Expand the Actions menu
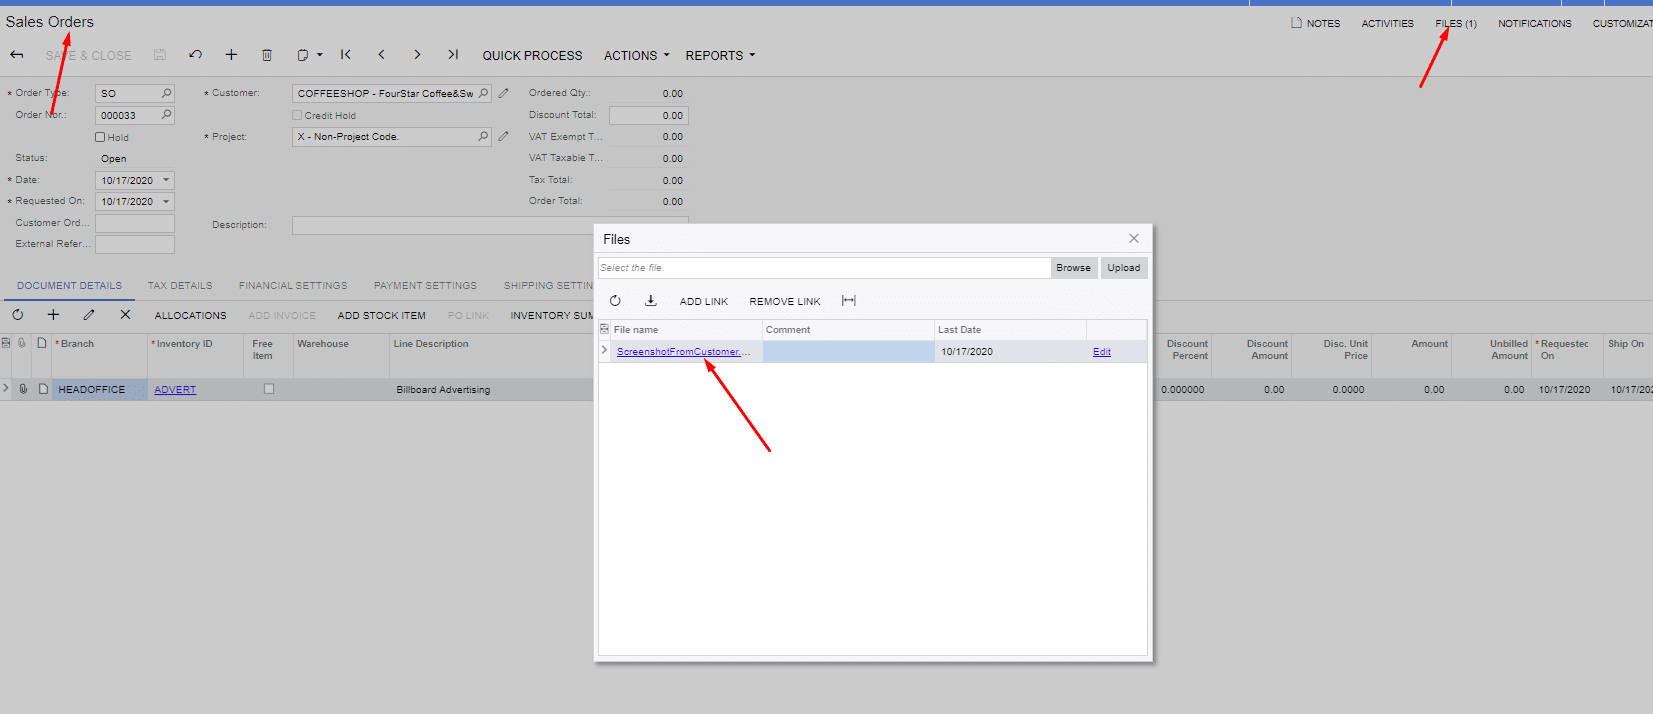 point(636,55)
